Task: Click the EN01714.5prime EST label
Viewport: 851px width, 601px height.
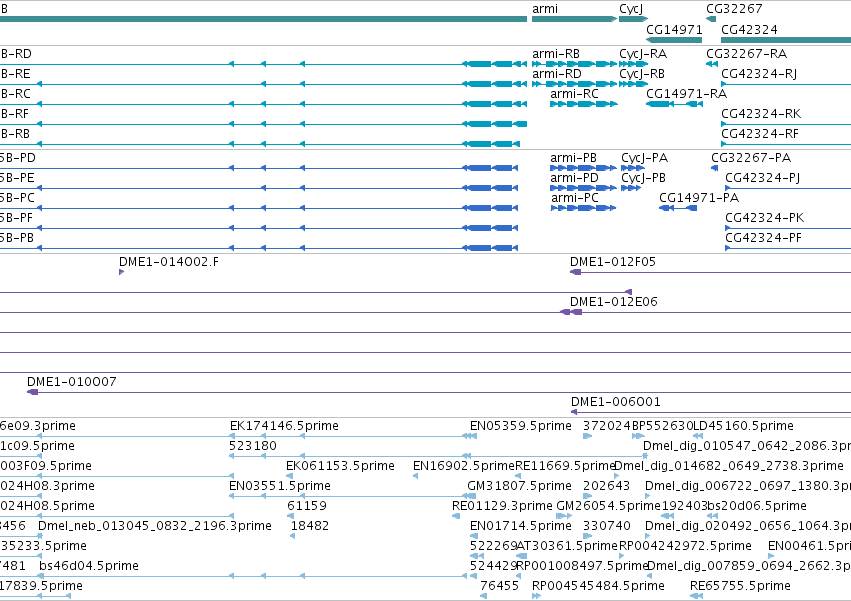Action: point(520,526)
